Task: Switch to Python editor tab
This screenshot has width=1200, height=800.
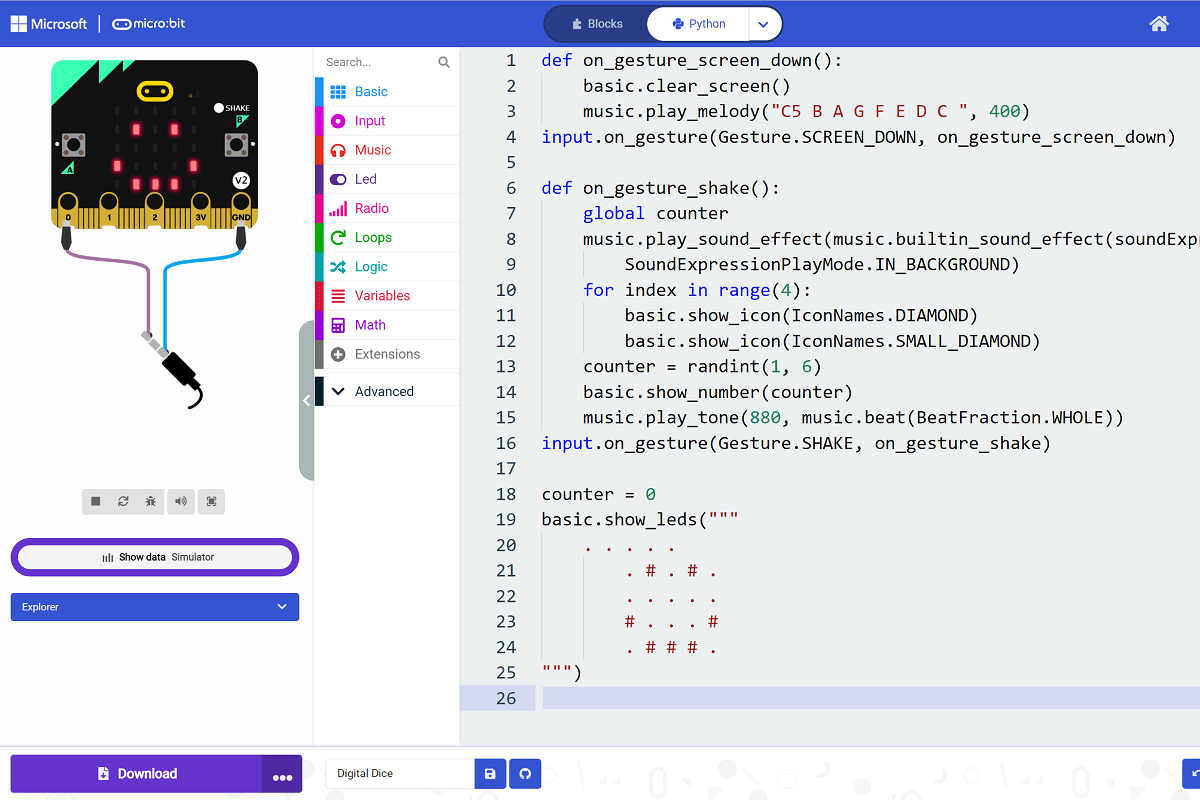Action: (x=699, y=24)
